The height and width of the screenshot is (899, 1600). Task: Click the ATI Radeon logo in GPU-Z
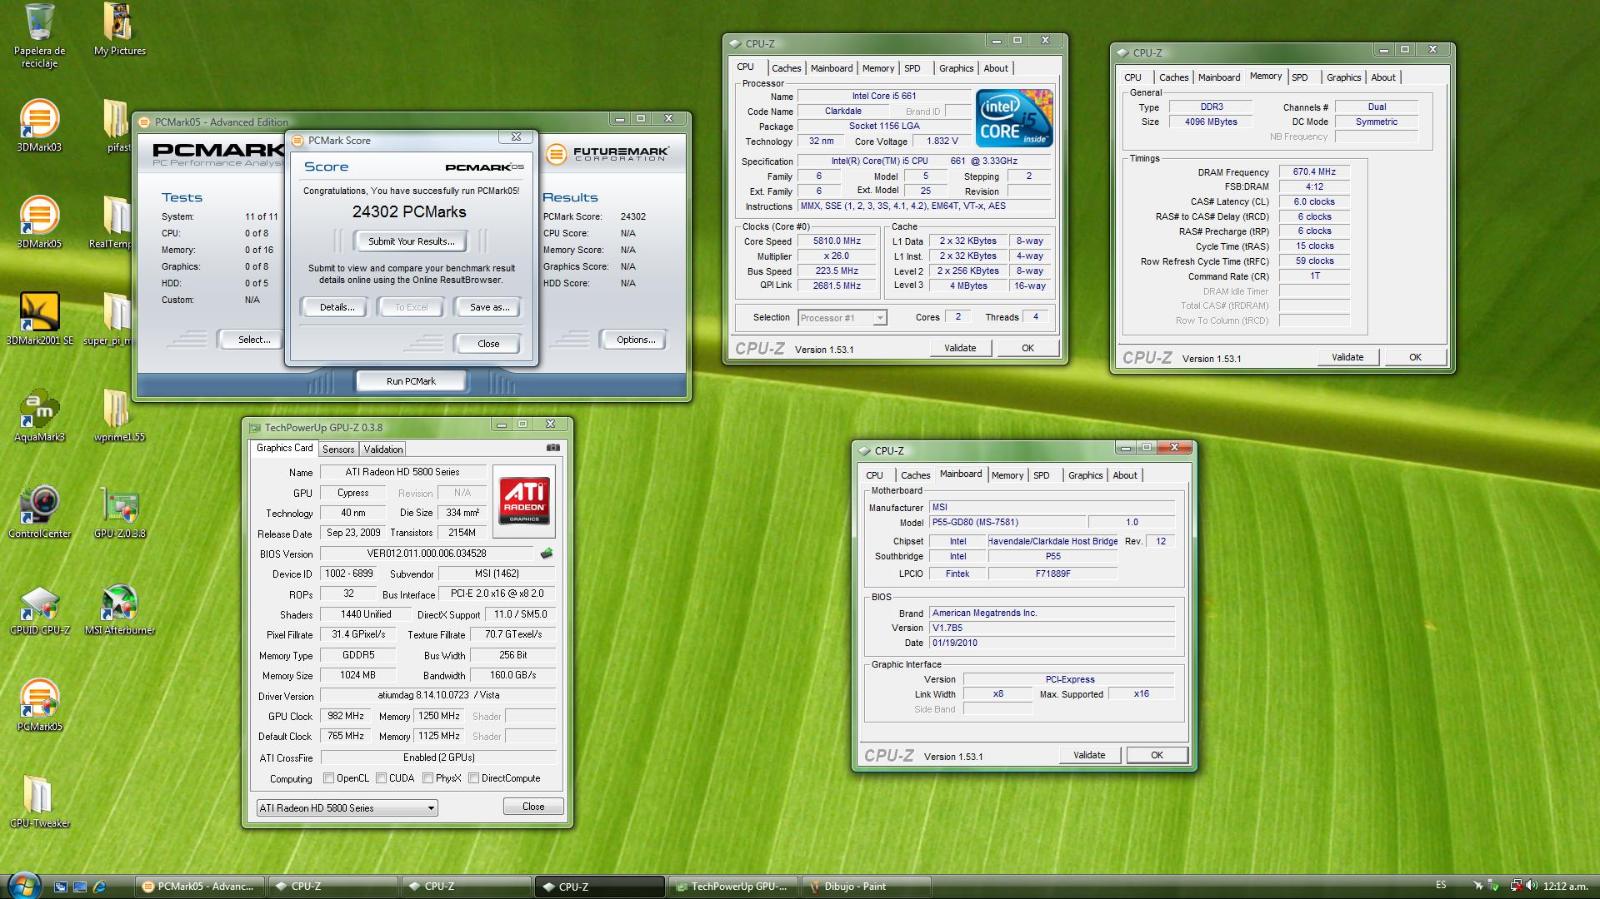(524, 500)
